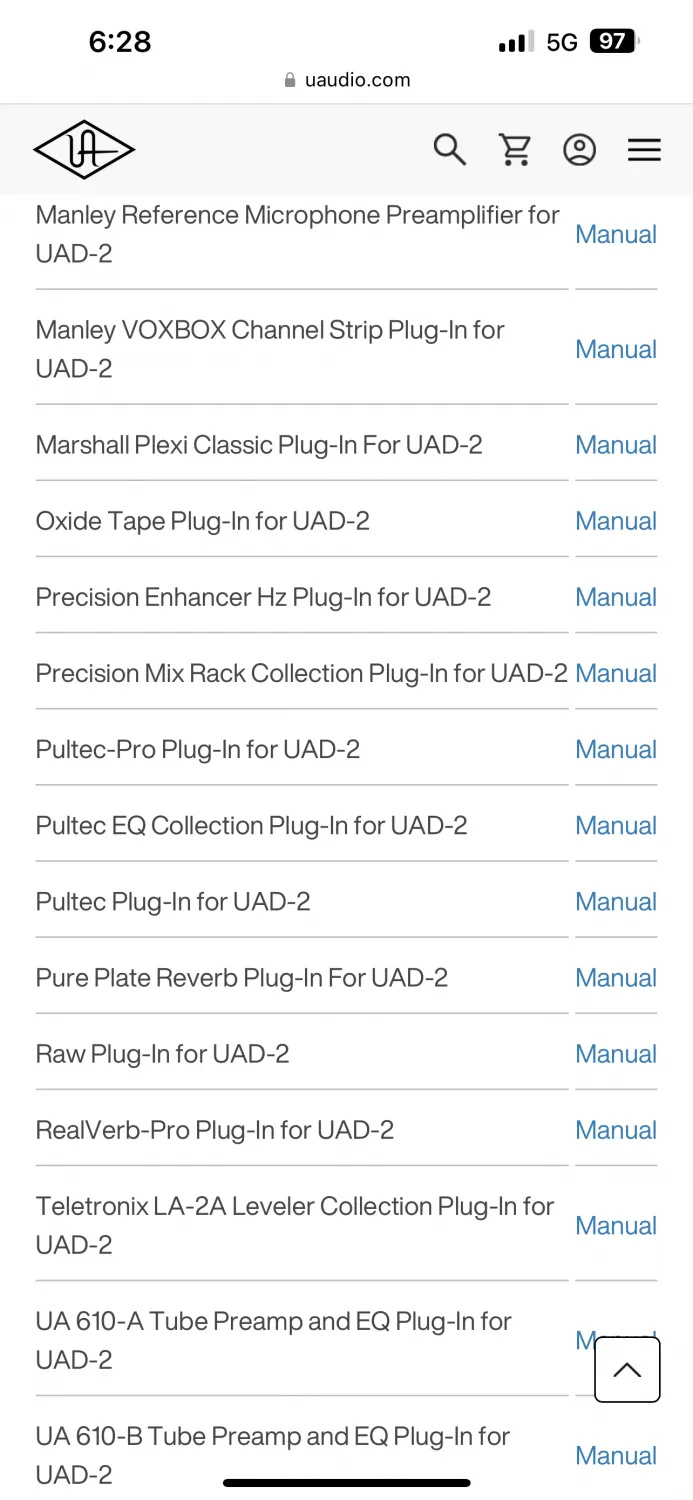The width and height of the screenshot is (693, 1500).
Task: Open Manual for Precision Mix Rack Collection
Action: pyautogui.click(x=616, y=673)
